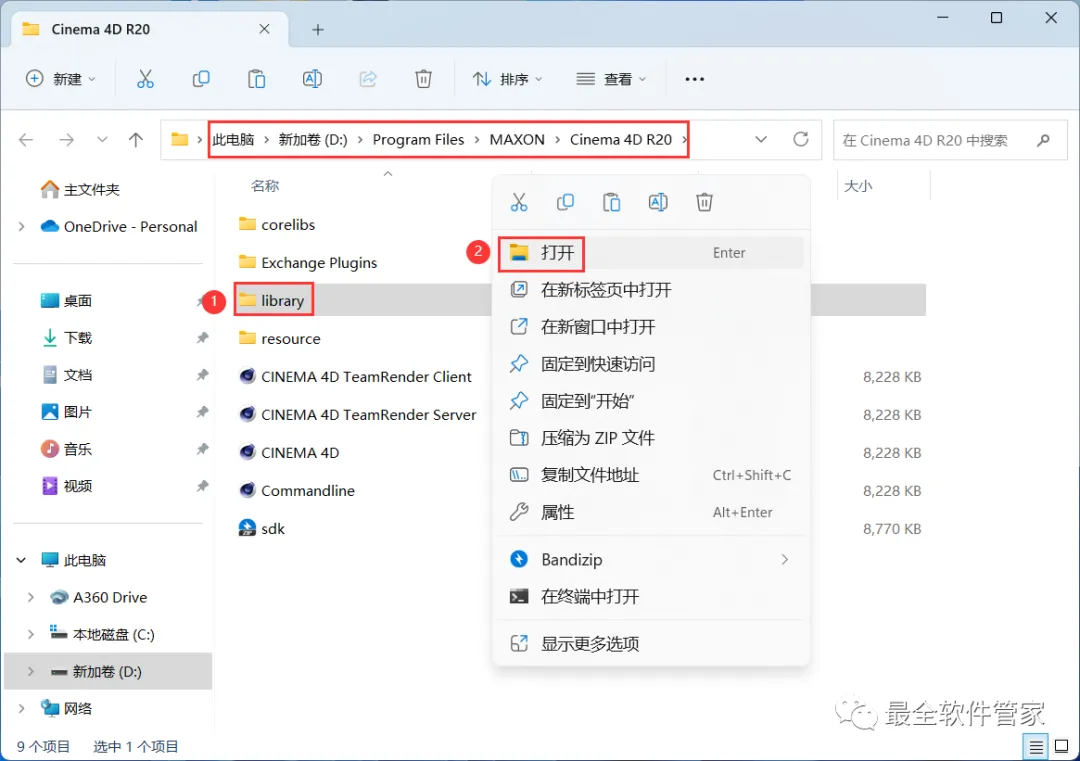The width and height of the screenshot is (1080, 761).
Task: Click the context menu Cut icon
Action: tap(519, 202)
